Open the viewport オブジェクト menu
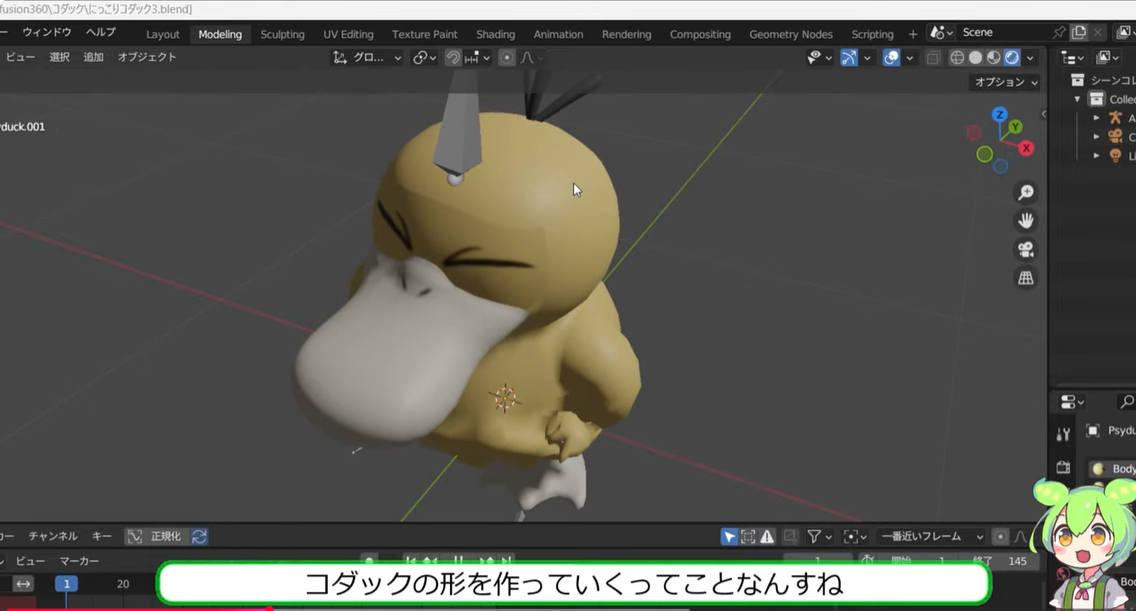The height and width of the screenshot is (611, 1136). tap(147, 57)
